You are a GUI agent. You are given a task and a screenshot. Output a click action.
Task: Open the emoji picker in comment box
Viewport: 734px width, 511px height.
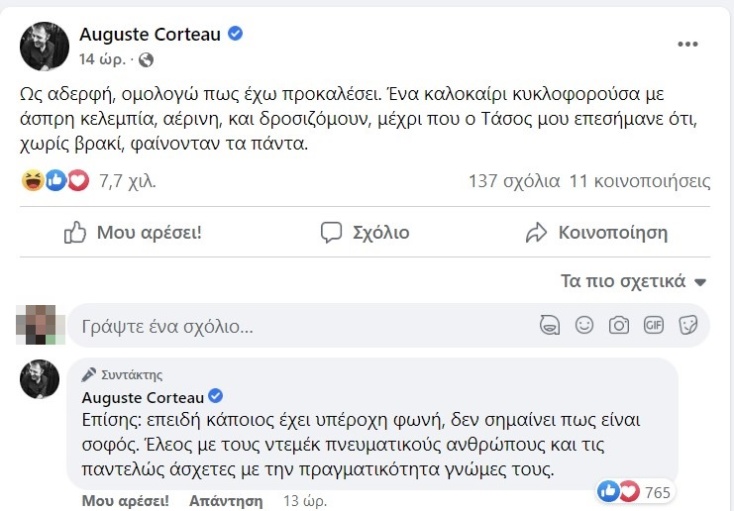point(584,325)
